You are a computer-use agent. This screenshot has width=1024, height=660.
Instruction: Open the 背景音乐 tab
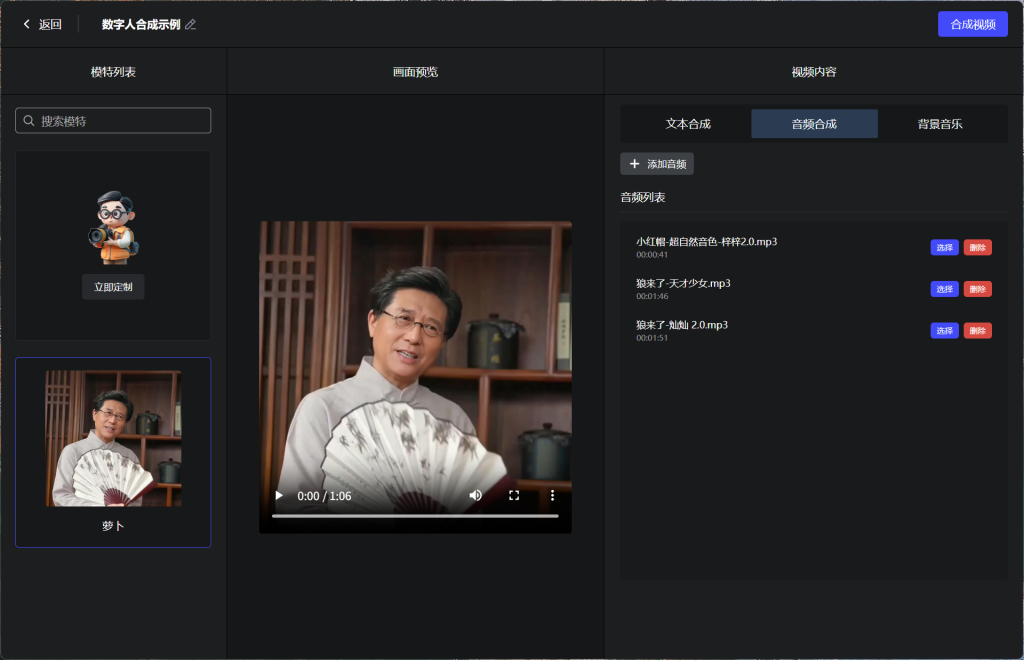940,124
